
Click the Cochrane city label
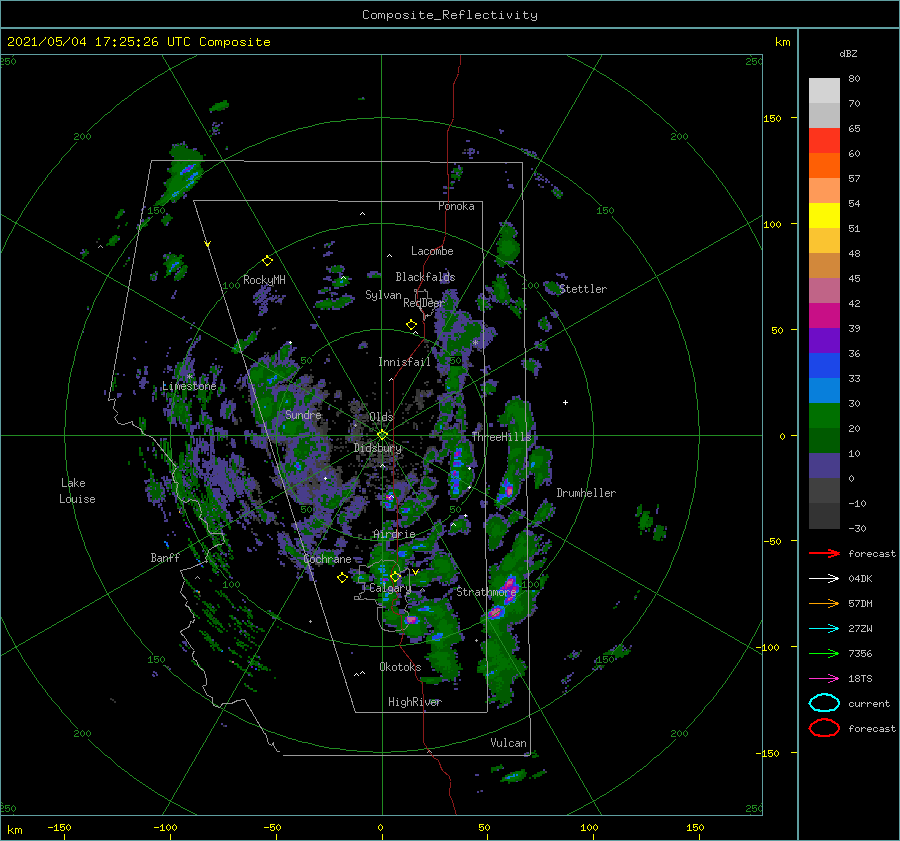pos(327,559)
